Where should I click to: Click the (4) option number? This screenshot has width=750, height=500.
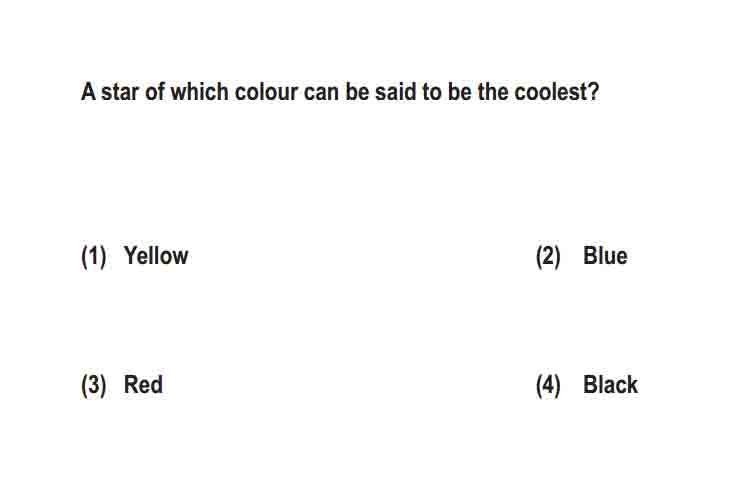pyautogui.click(x=548, y=385)
